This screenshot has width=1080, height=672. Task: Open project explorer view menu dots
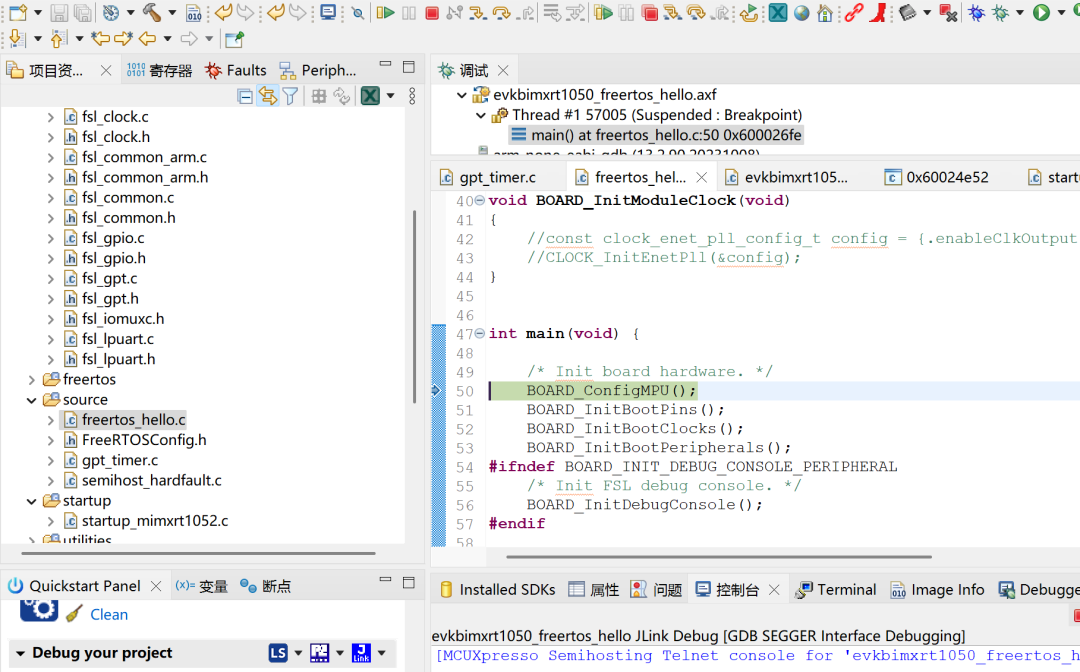pyautogui.click(x=412, y=96)
